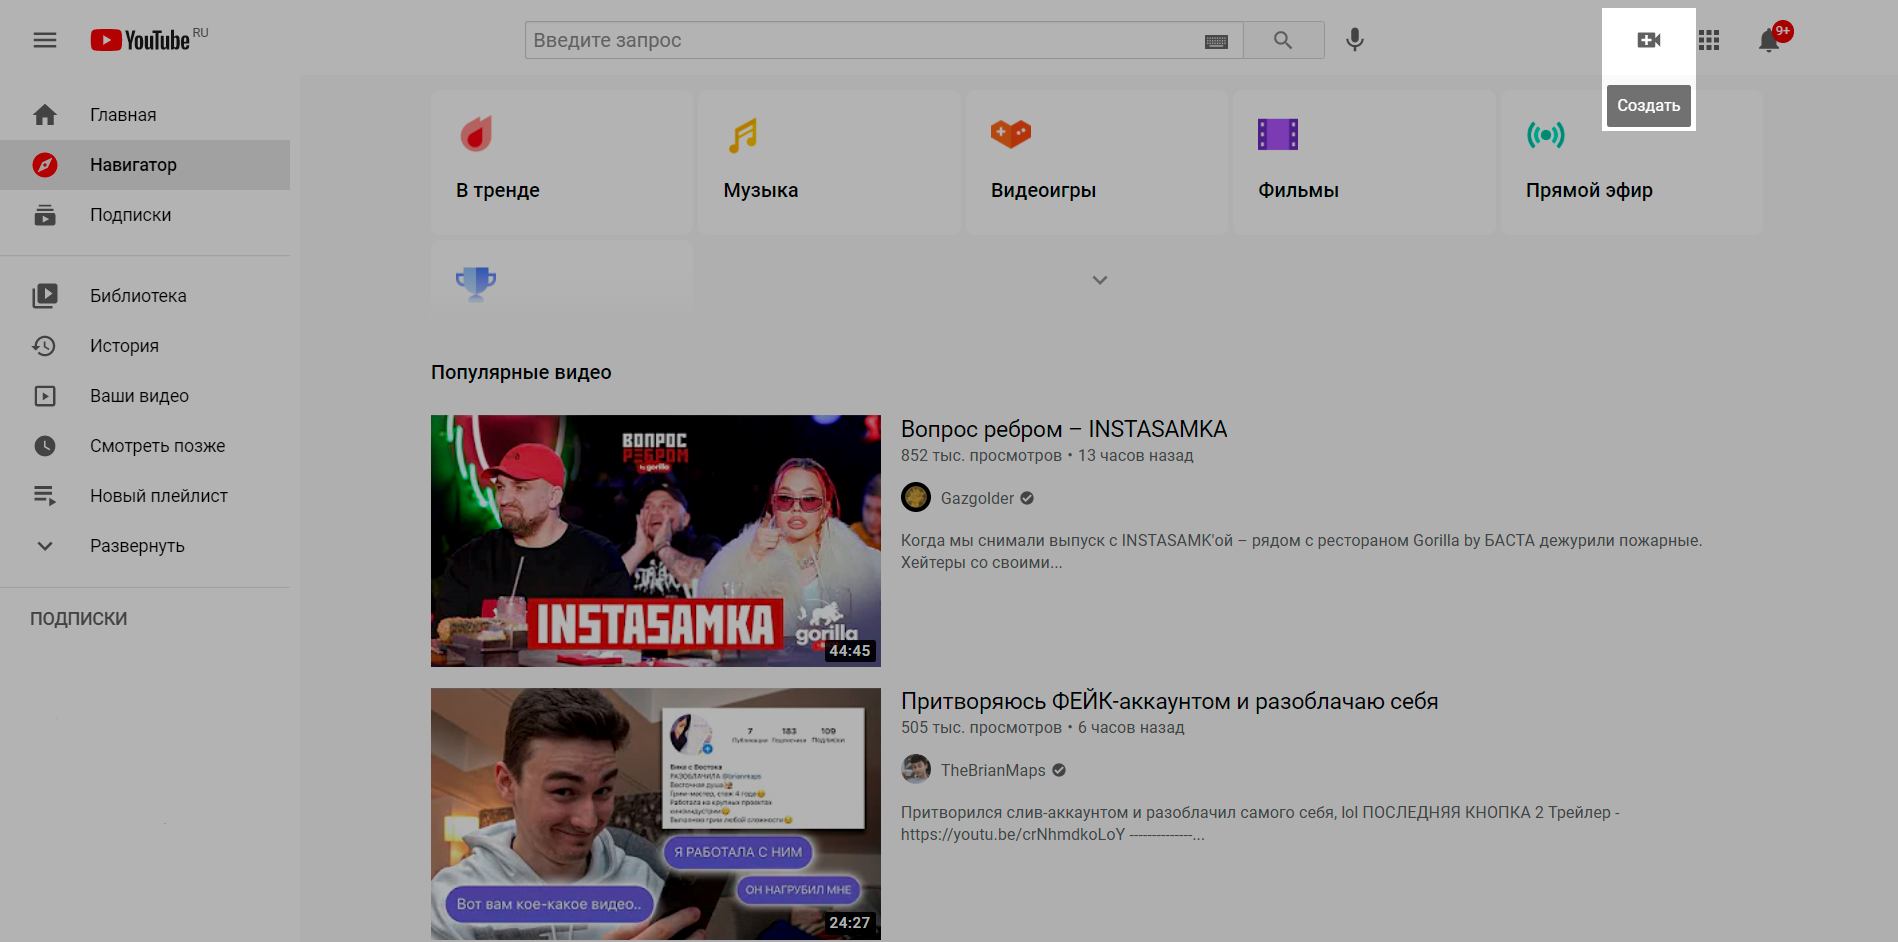Click the clock icon beside Смотреть позже

click(45, 446)
